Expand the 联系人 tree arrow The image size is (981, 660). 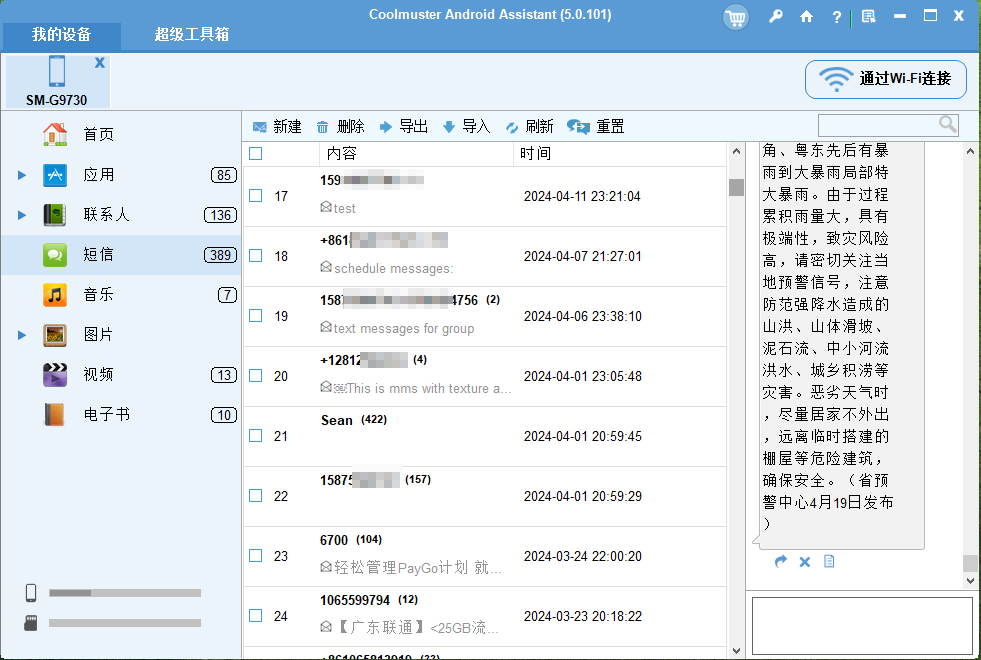(x=22, y=215)
